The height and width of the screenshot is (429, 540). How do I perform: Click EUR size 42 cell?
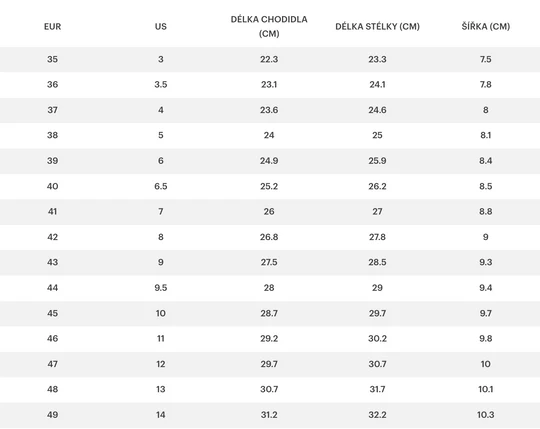point(52,237)
